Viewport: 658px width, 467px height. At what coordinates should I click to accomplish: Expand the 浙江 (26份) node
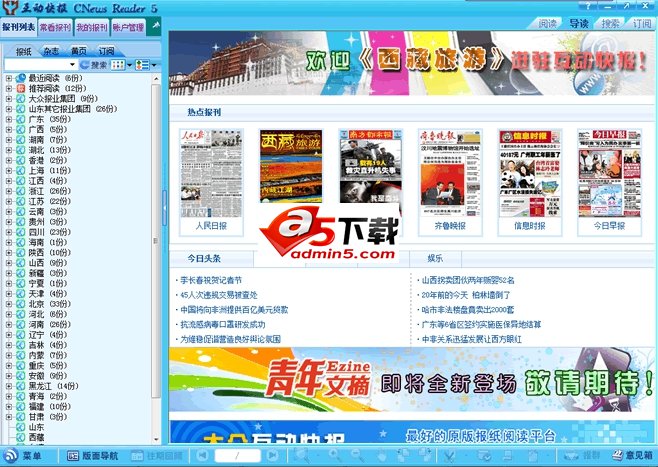(9, 191)
